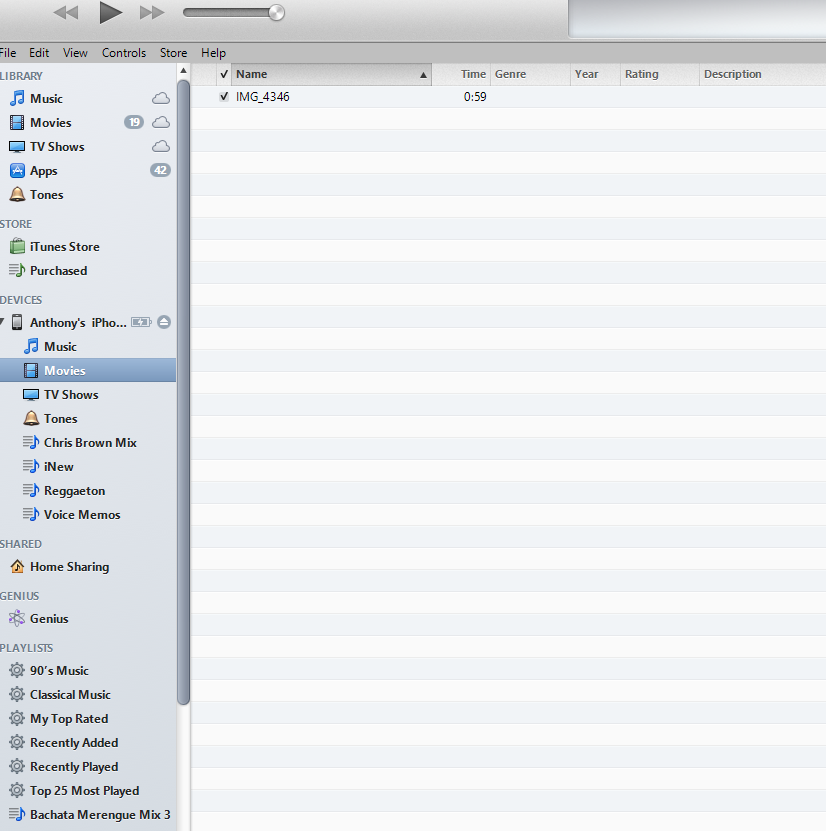The height and width of the screenshot is (831, 826).
Task: Sort by the Description column header
Action: (x=762, y=74)
